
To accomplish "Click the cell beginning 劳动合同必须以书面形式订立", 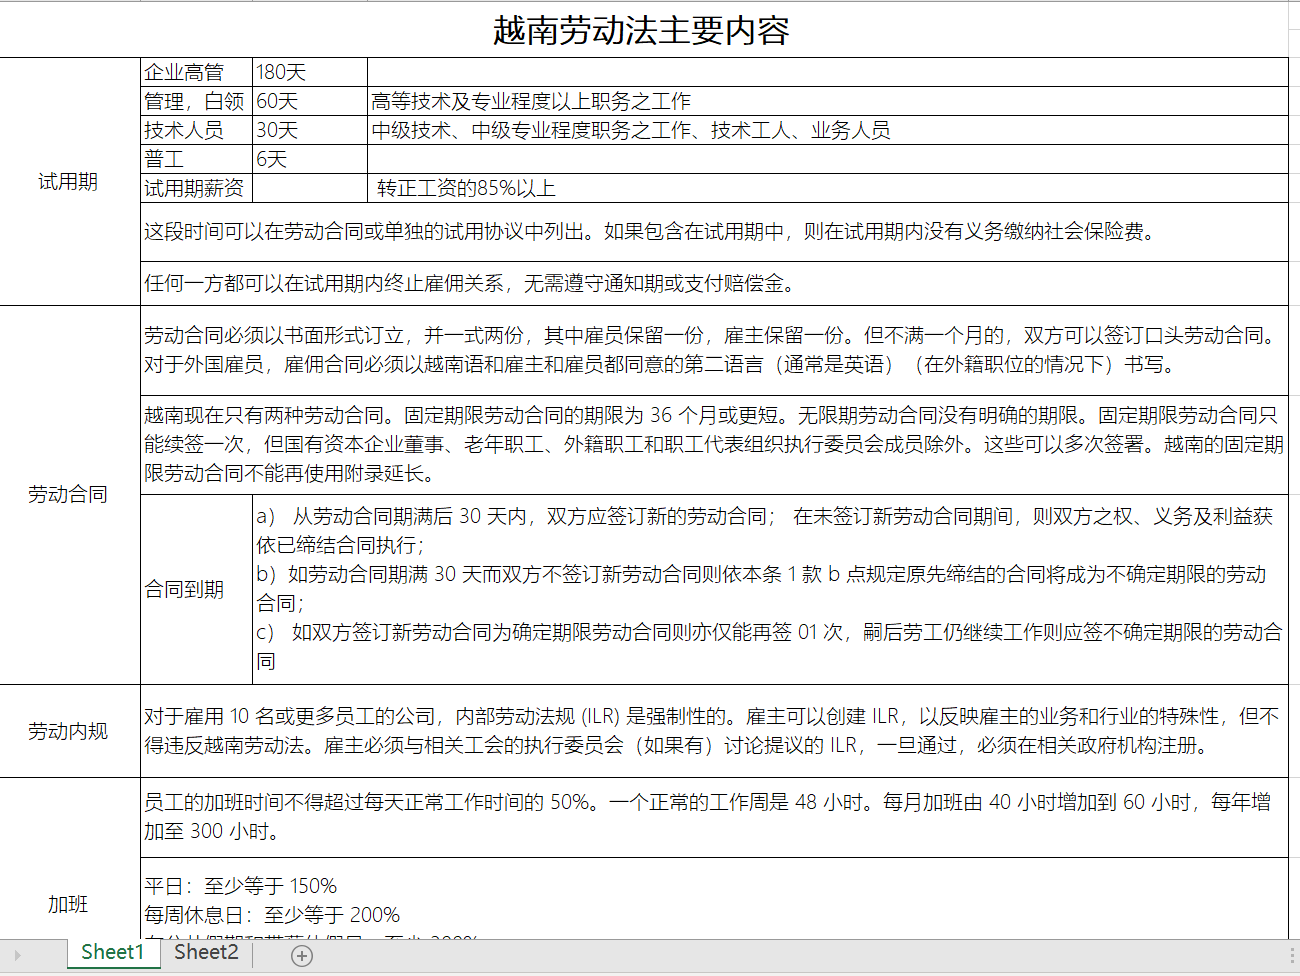I will [714, 350].
